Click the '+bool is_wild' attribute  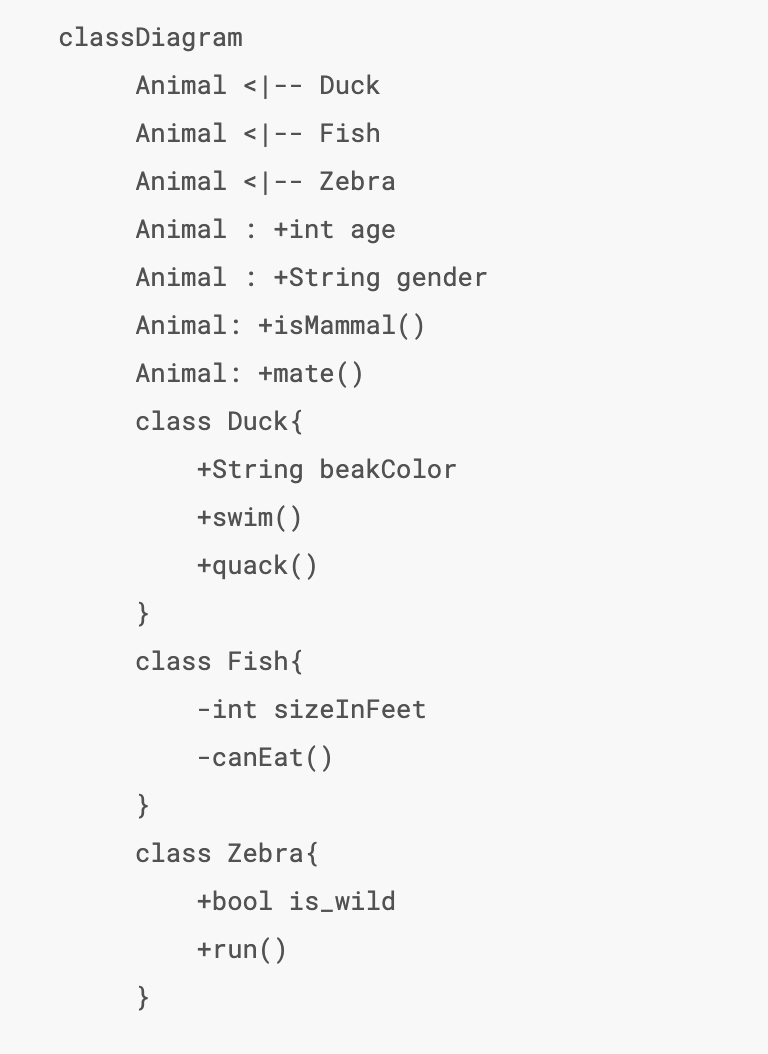point(296,902)
